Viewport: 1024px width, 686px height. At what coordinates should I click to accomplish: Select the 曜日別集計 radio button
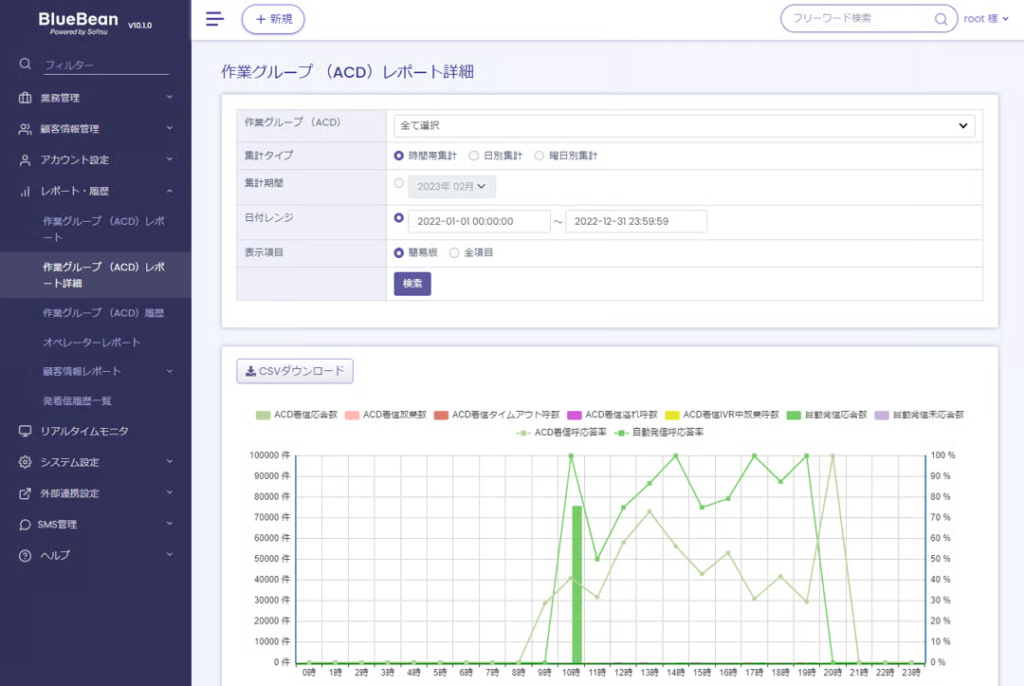click(540, 156)
